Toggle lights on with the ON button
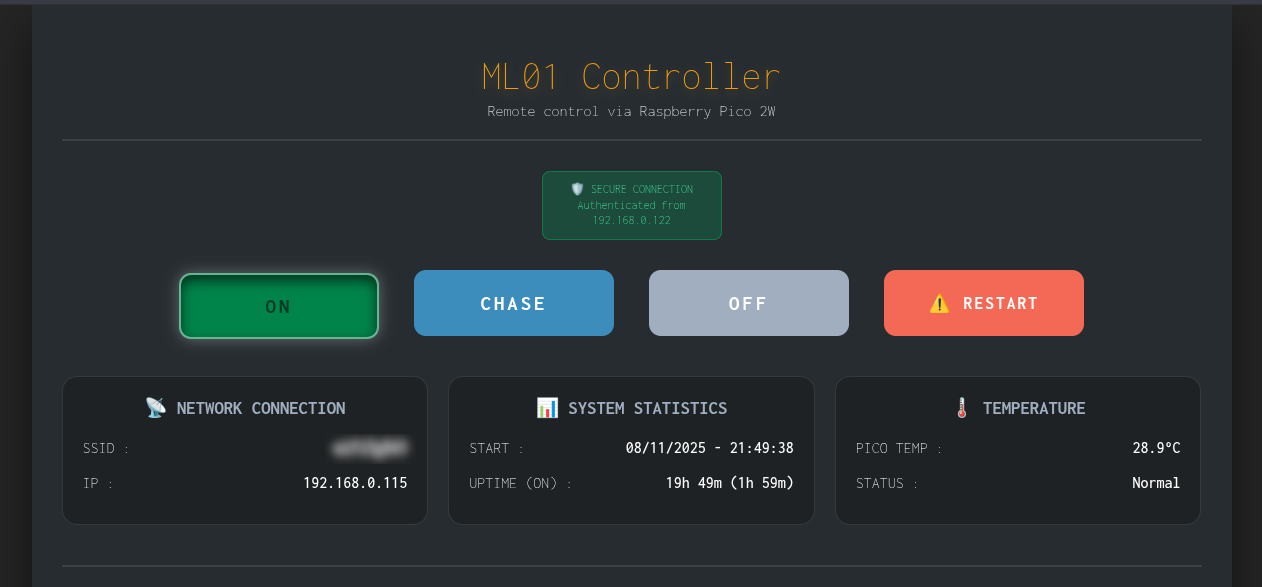 click(x=278, y=306)
